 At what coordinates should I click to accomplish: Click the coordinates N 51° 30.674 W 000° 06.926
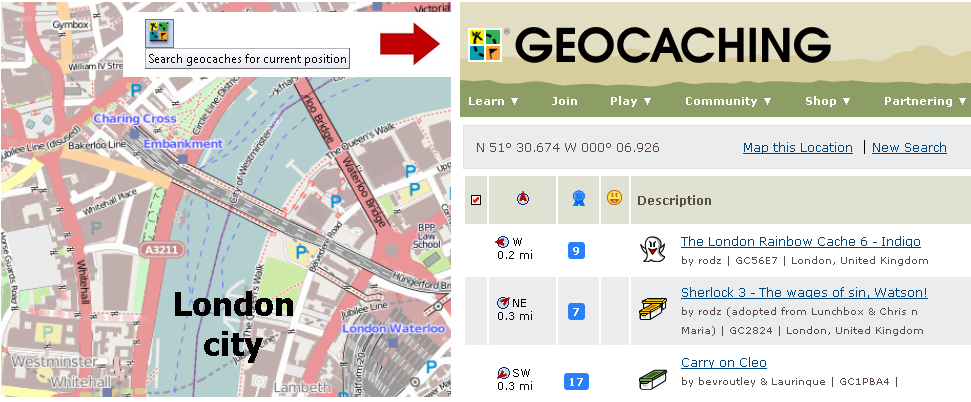[x=568, y=147]
